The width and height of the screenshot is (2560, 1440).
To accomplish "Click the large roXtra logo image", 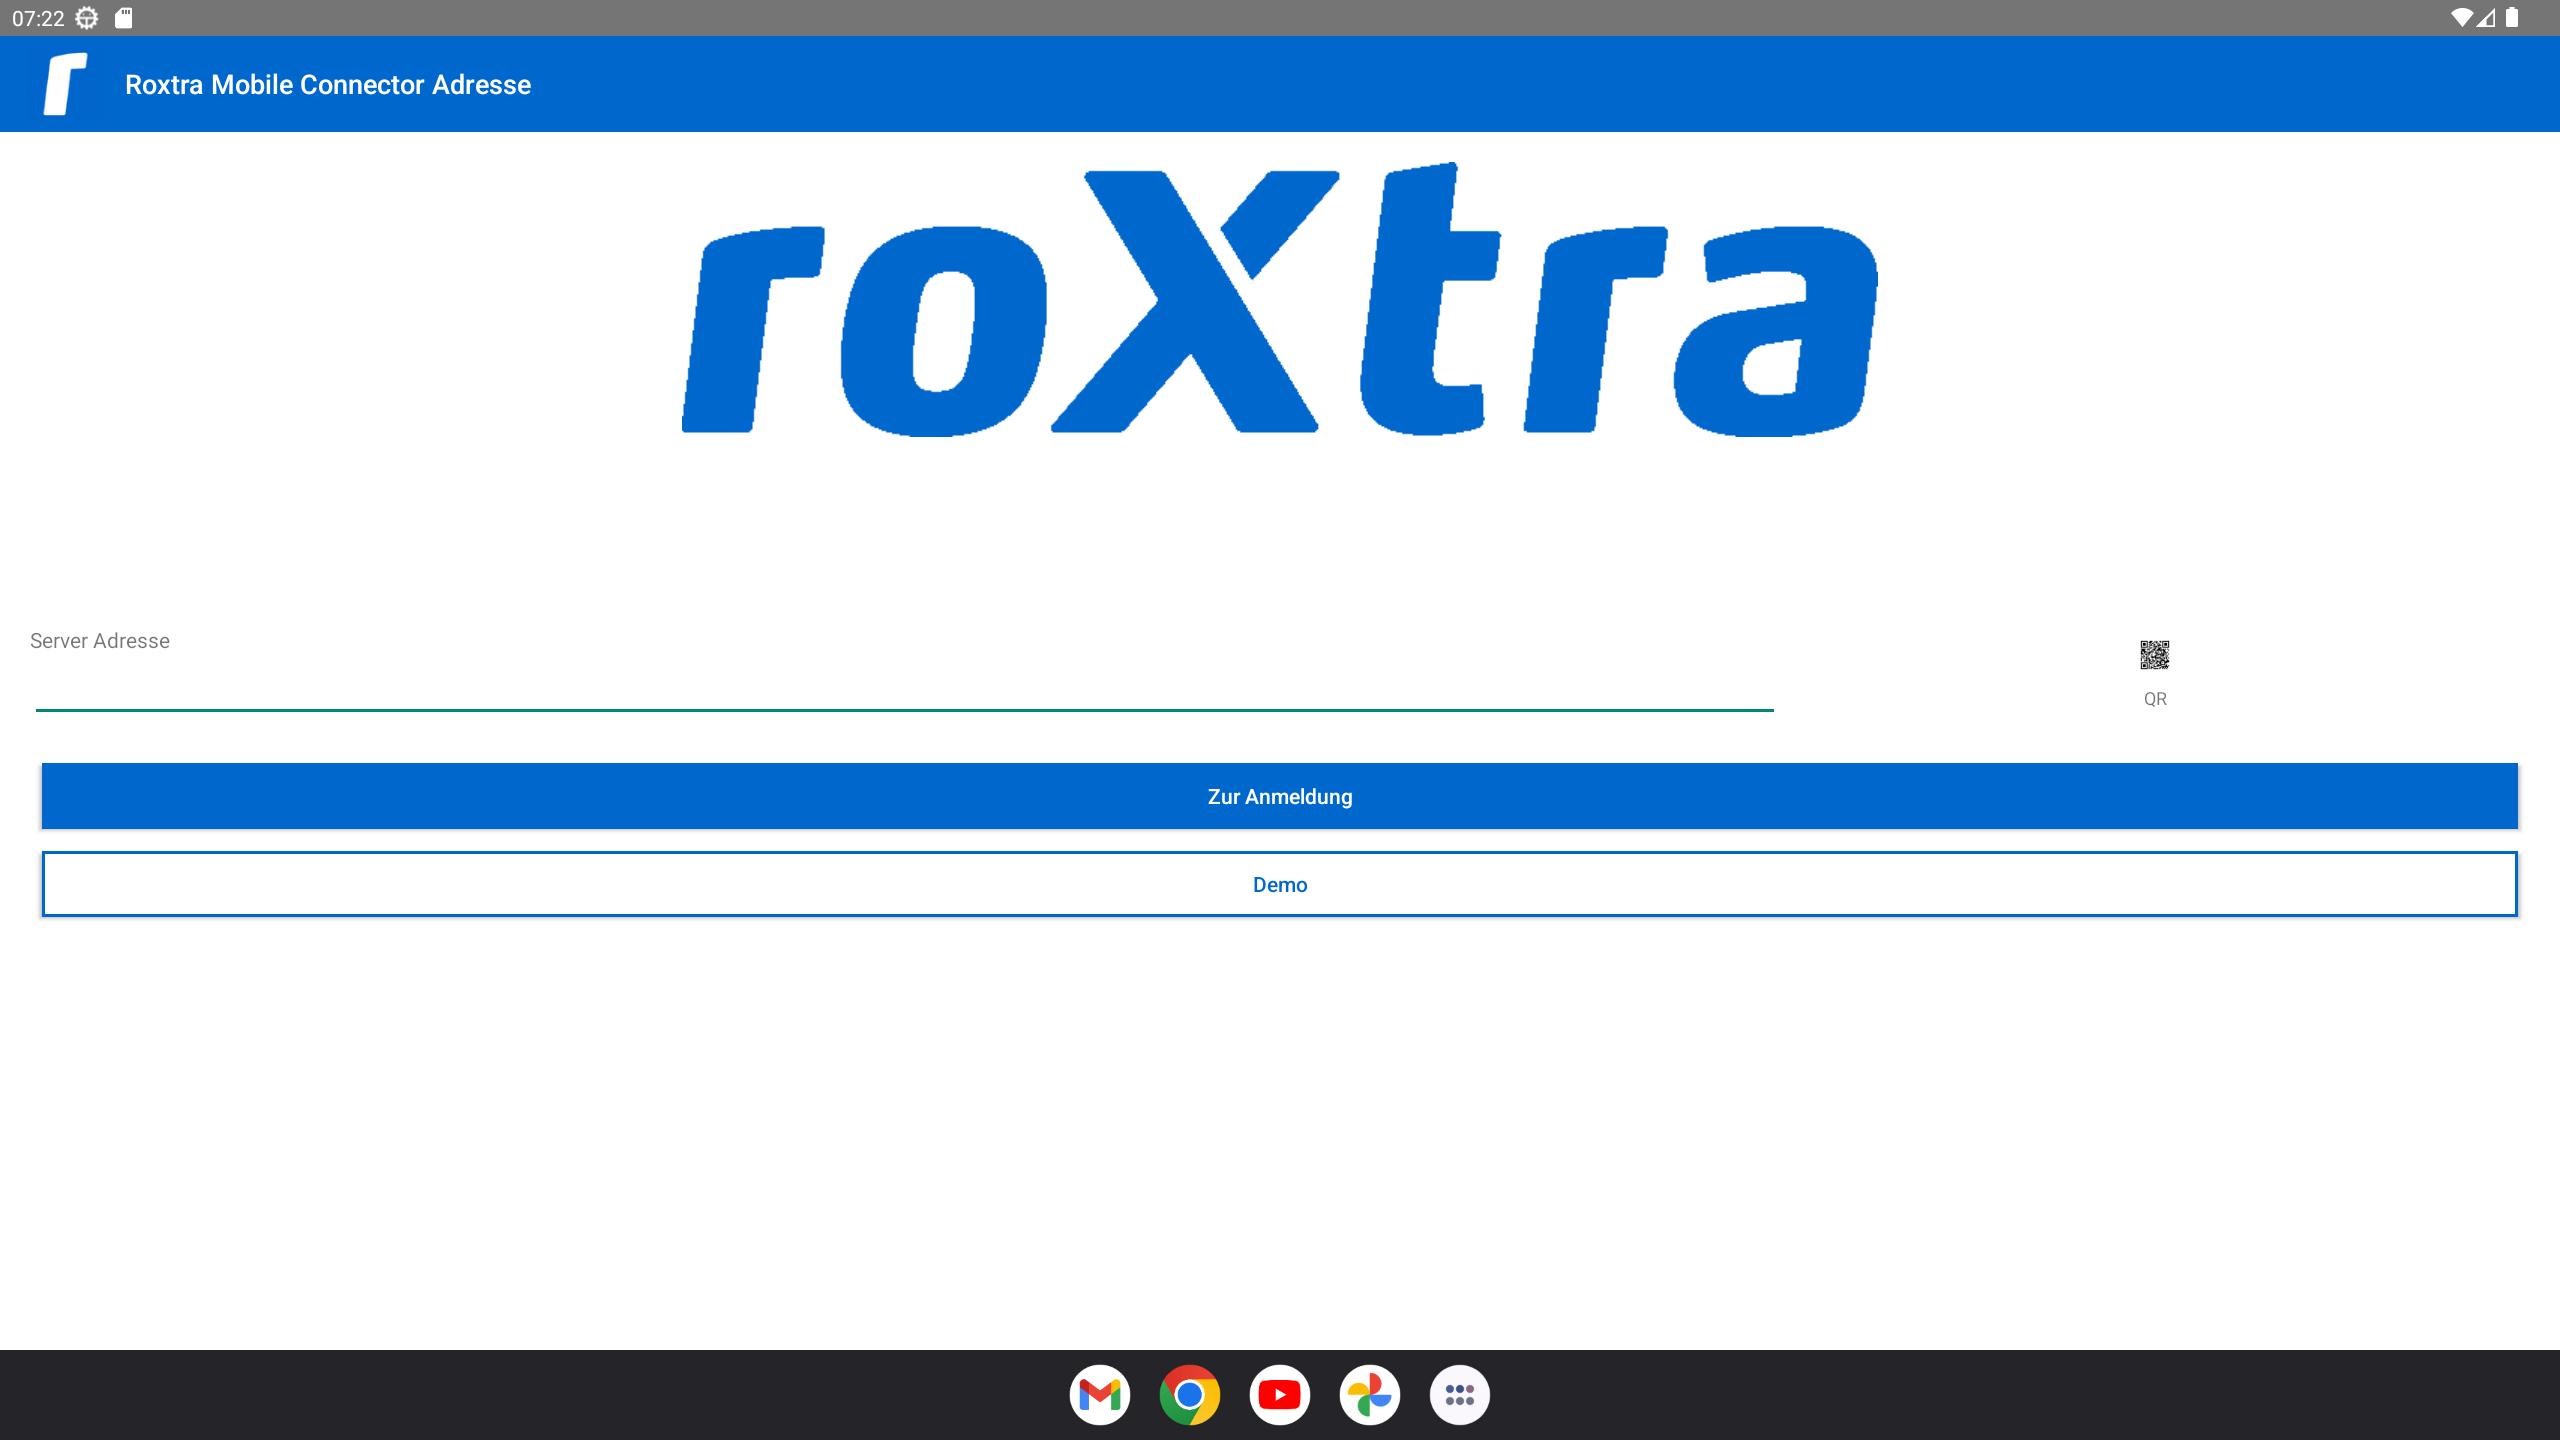I will coord(1280,299).
